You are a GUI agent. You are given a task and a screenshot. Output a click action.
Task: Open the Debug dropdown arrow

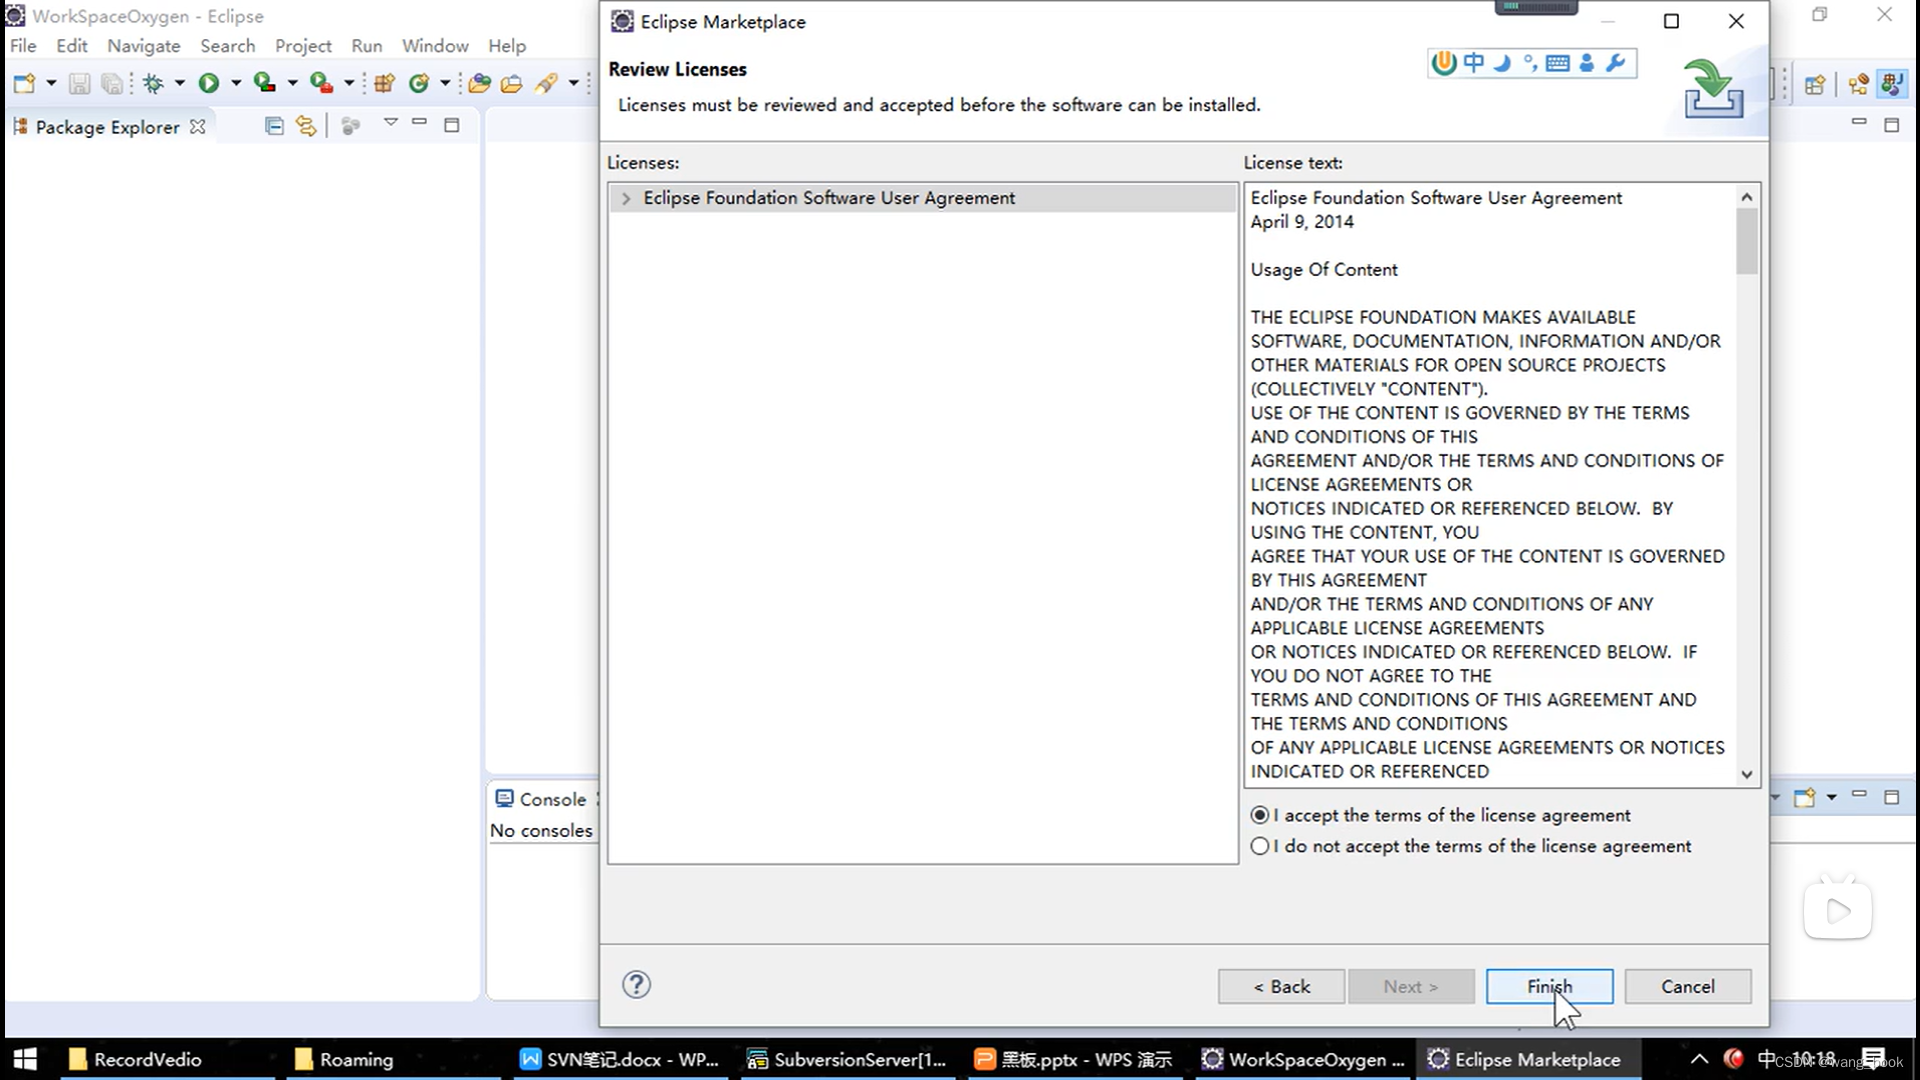(x=180, y=84)
